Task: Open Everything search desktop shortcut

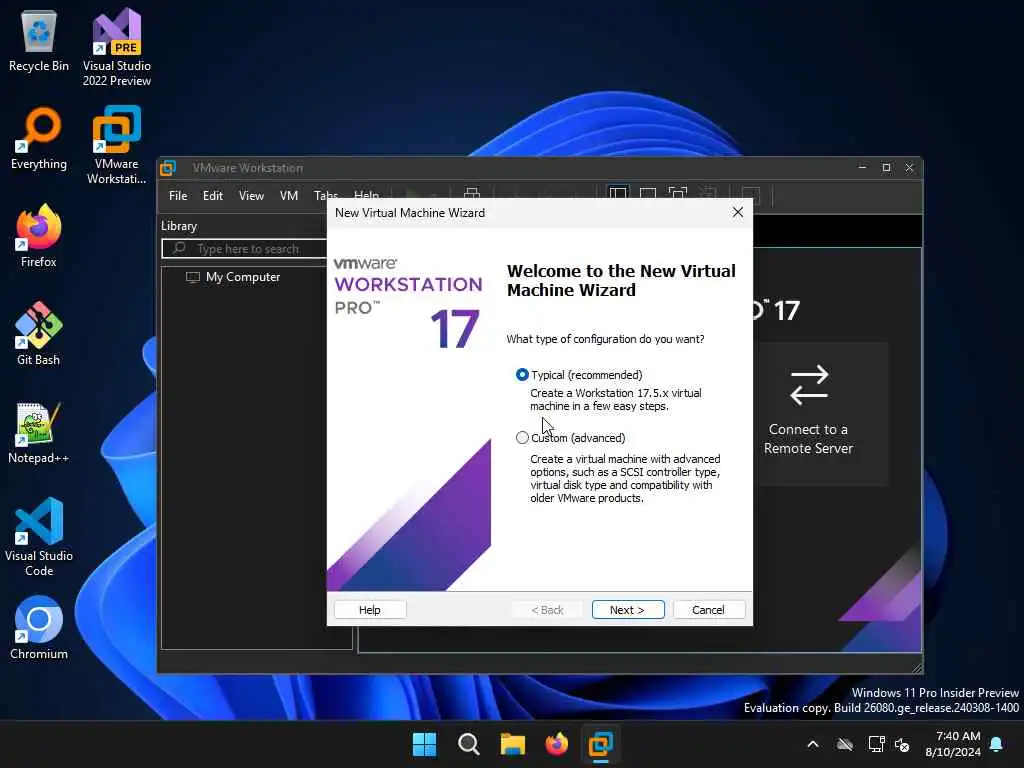Action: (39, 139)
